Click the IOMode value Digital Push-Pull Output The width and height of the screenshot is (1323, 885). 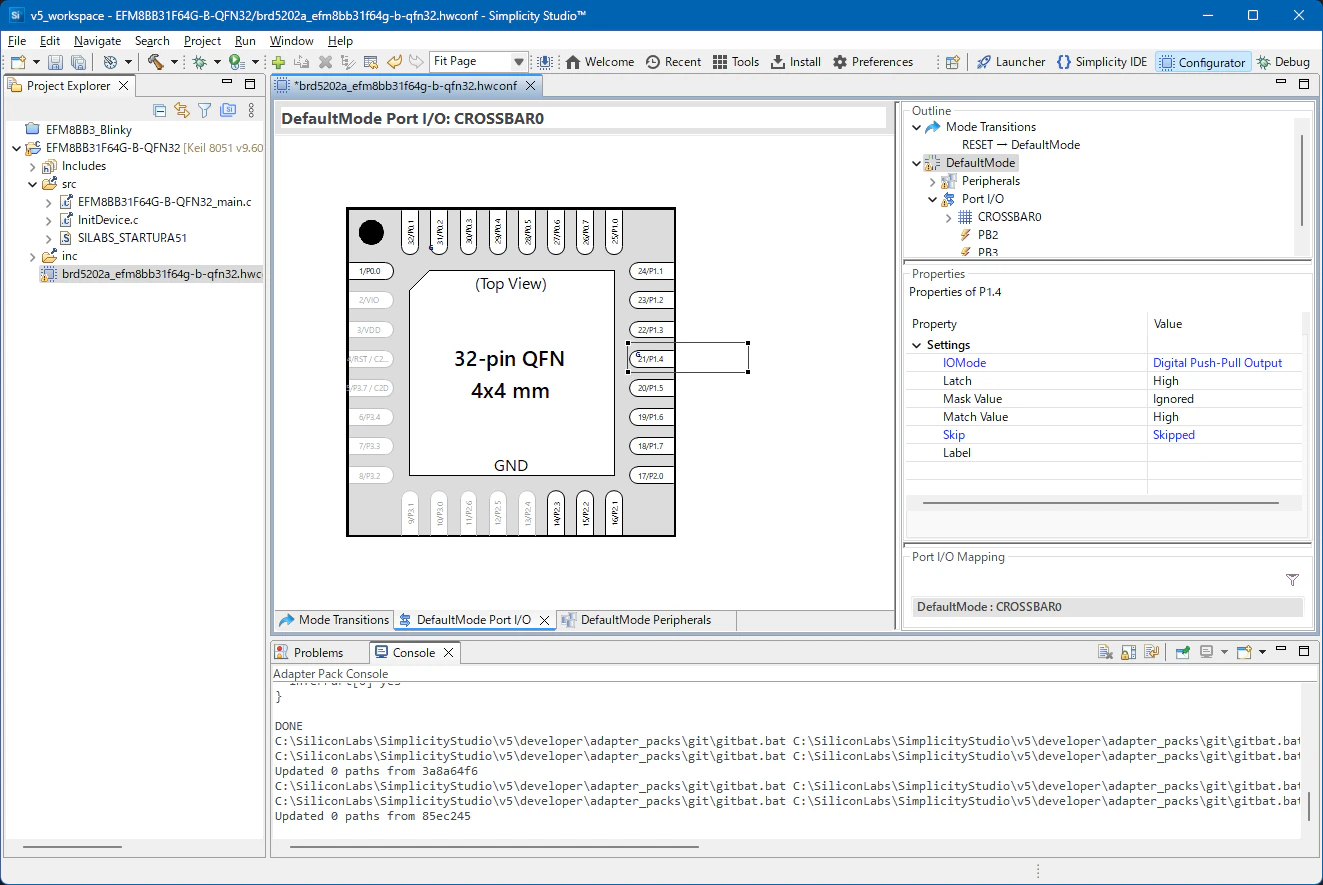point(1217,363)
